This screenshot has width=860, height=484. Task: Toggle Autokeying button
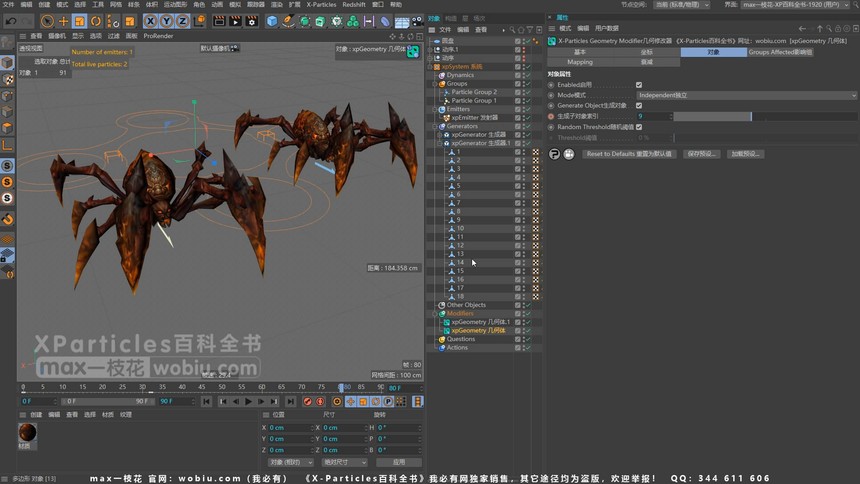(x=320, y=402)
